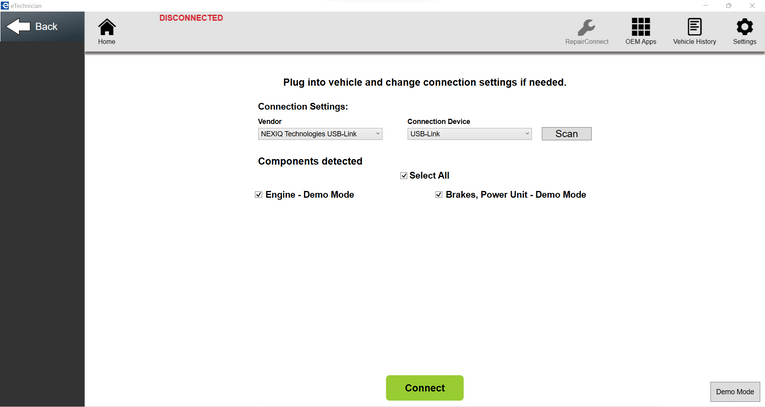Maximize the eTechnician window

coord(727,5)
